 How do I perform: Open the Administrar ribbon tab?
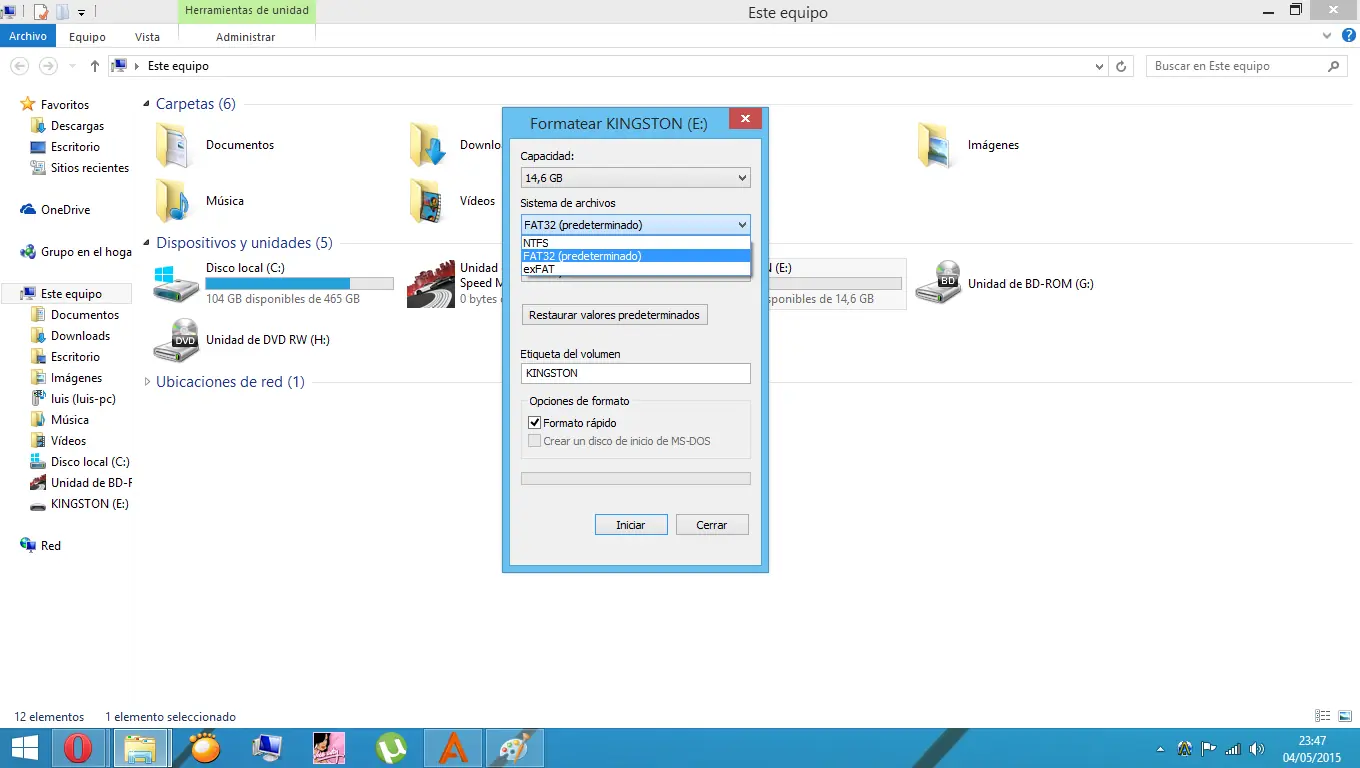245,37
